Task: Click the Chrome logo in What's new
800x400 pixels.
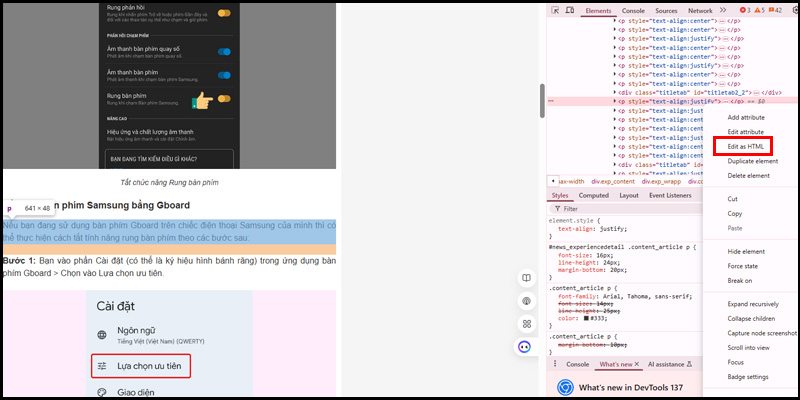Action: coord(565,387)
